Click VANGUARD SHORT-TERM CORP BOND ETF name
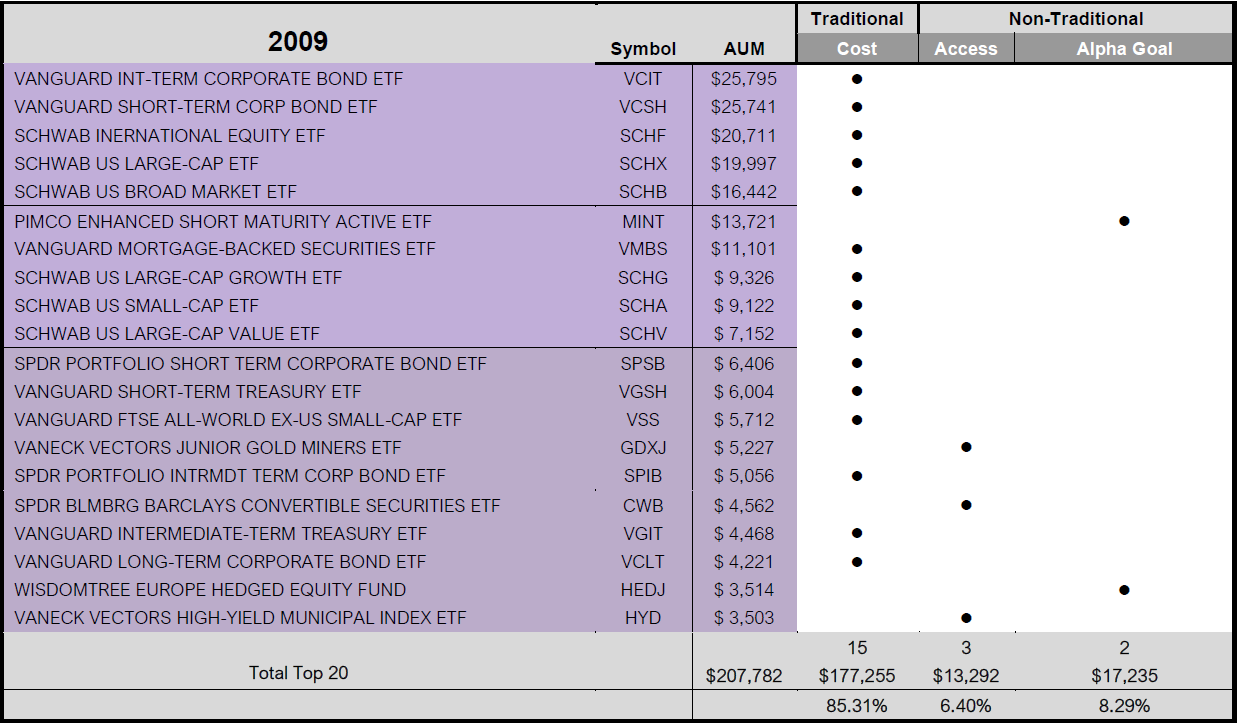This screenshot has width=1237, height=723. click(196, 106)
